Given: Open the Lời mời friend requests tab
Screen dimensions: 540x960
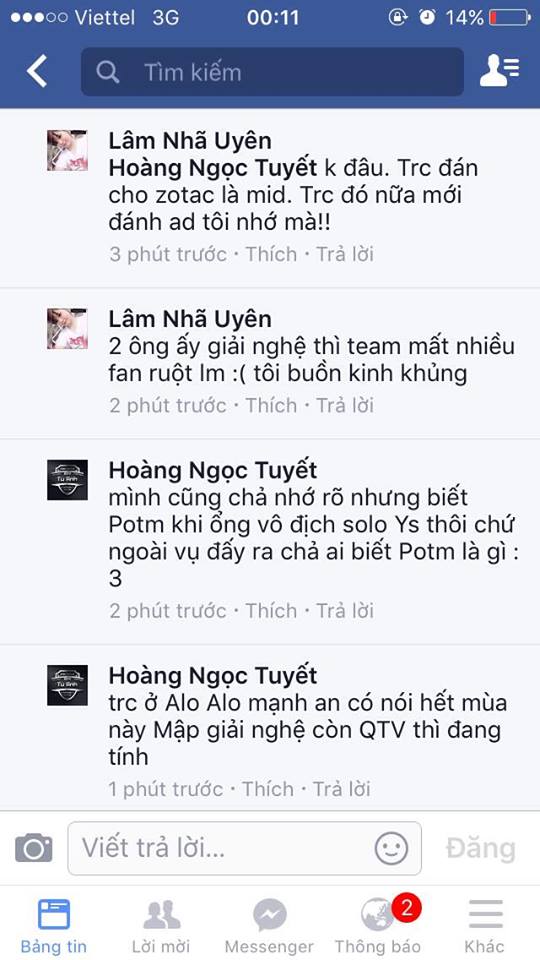Looking at the screenshot, I should [162, 925].
